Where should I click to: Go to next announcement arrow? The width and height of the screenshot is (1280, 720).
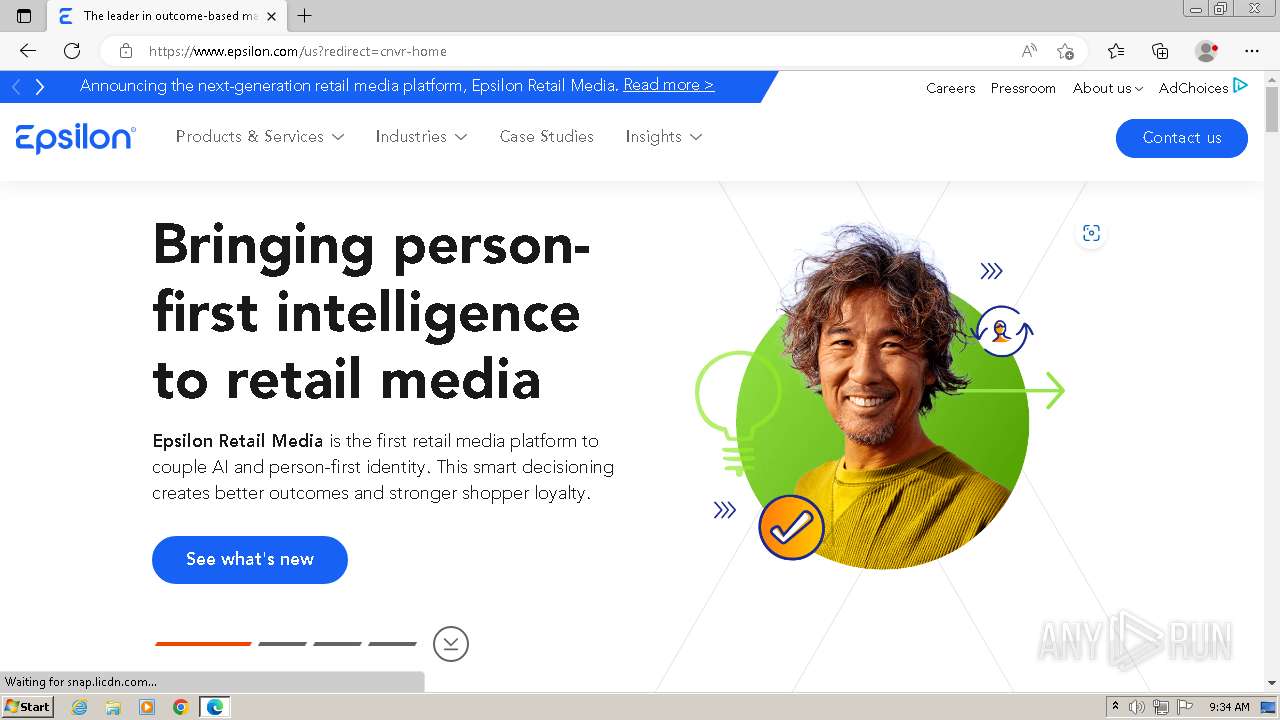click(x=40, y=87)
